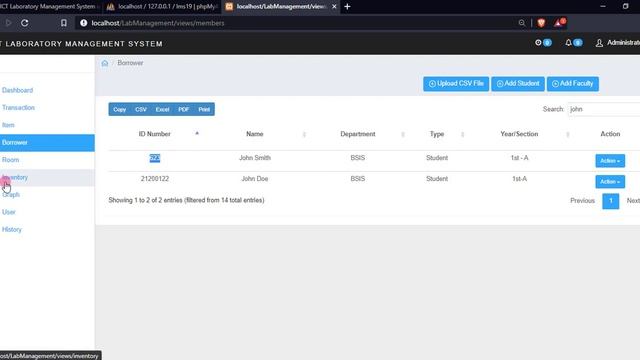Export table with Excel button

(x=162, y=109)
